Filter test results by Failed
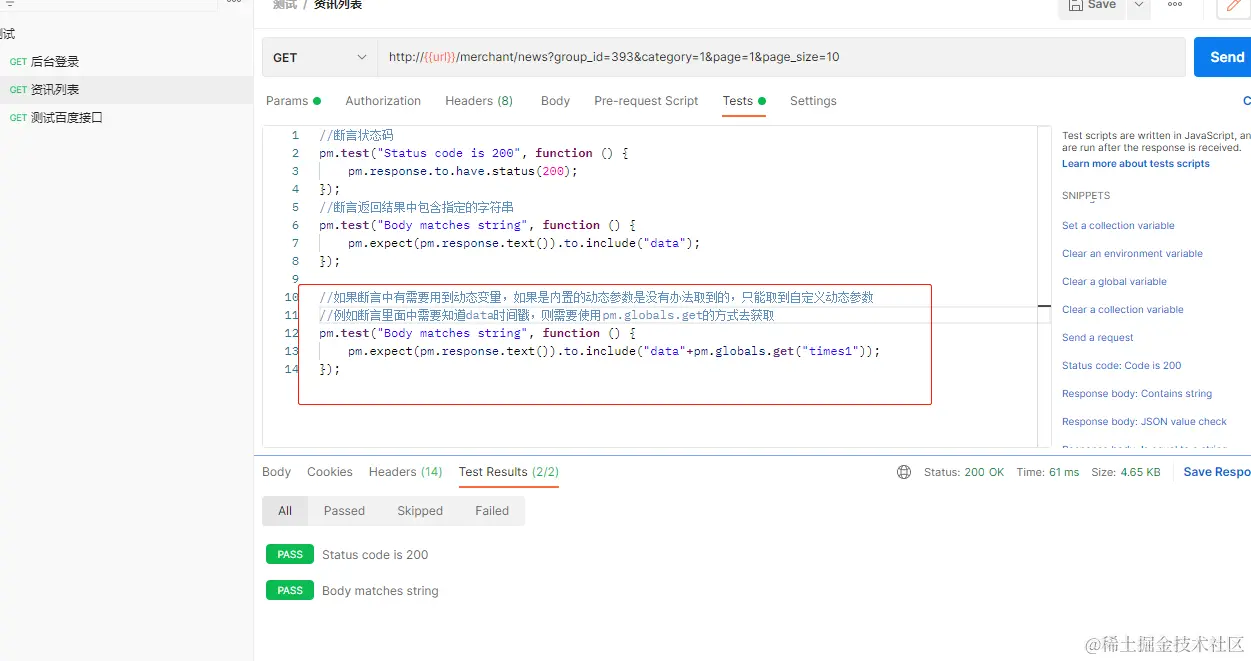This screenshot has height=661, width=1251. tap(492, 511)
